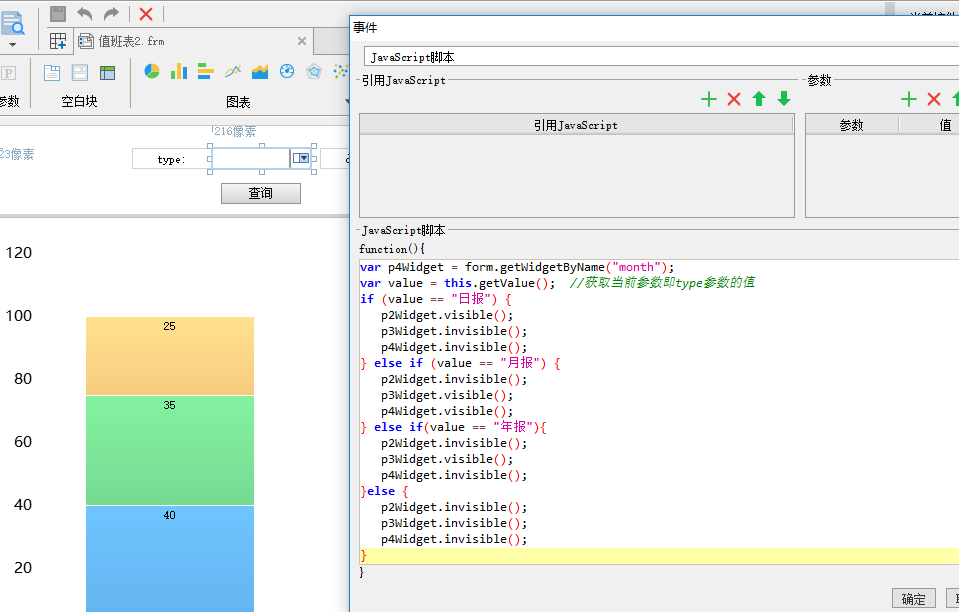This screenshot has height=612, width=959.
Task: Click the 参数 table column header
Action: click(852, 125)
